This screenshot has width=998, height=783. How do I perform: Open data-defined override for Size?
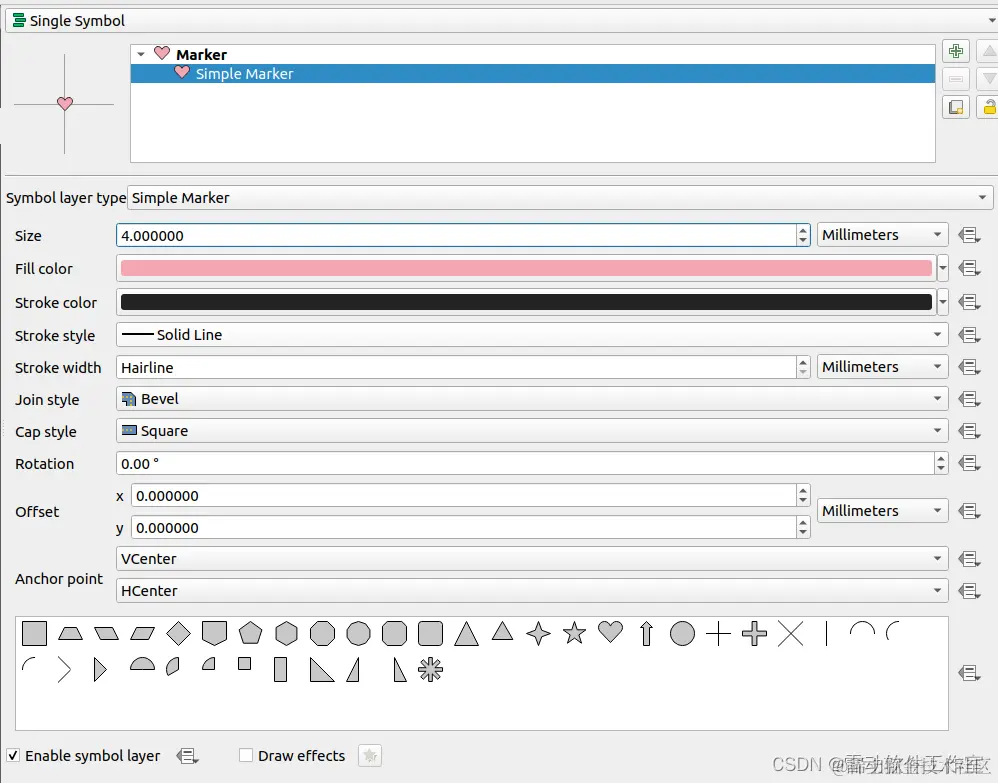[969, 236]
